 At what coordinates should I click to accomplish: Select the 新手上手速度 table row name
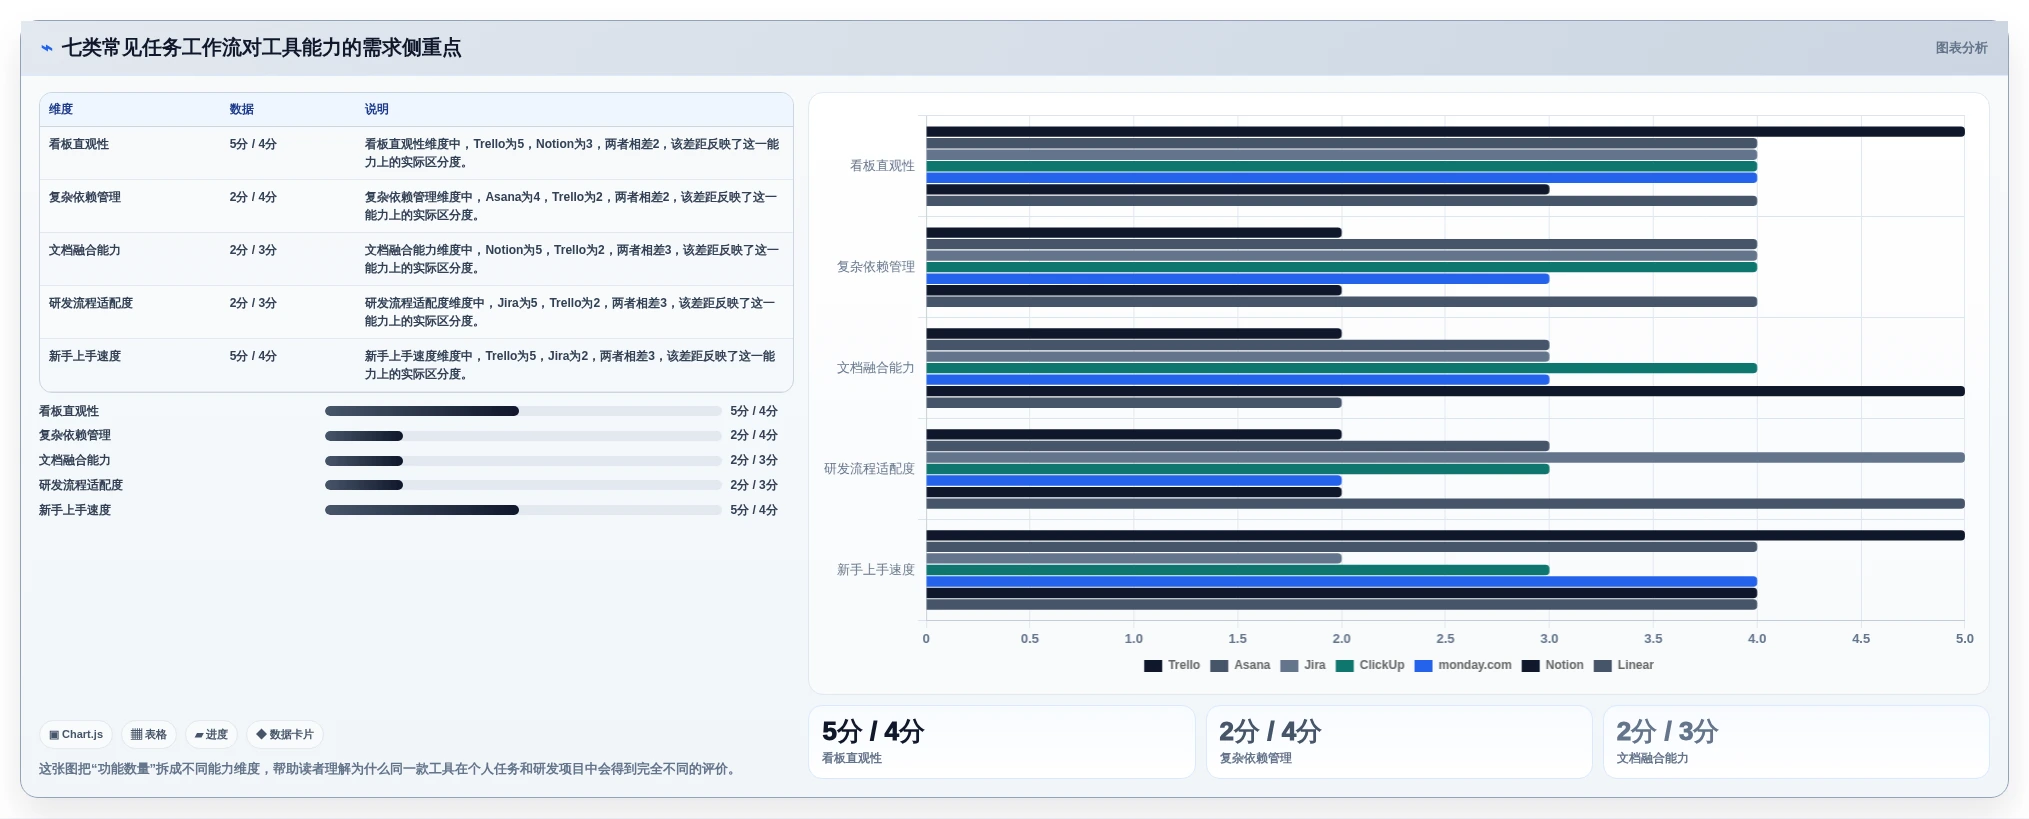click(85, 356)
